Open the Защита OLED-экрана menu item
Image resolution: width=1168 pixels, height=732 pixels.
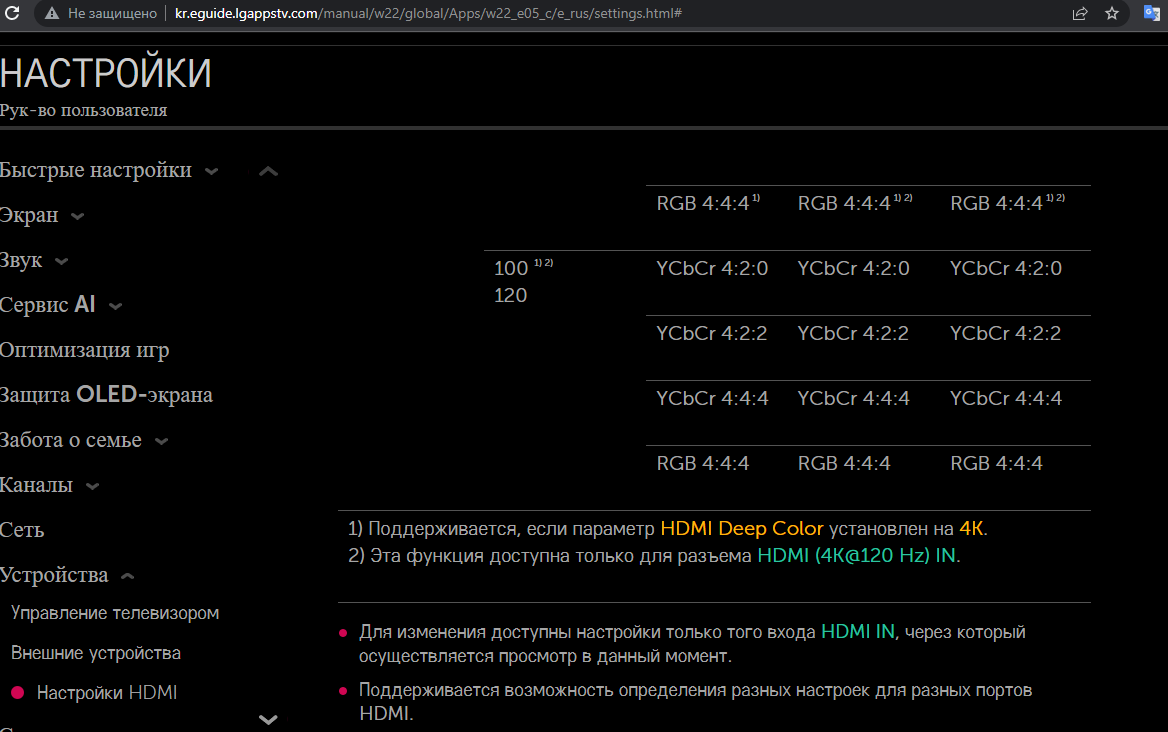point(106,395)
